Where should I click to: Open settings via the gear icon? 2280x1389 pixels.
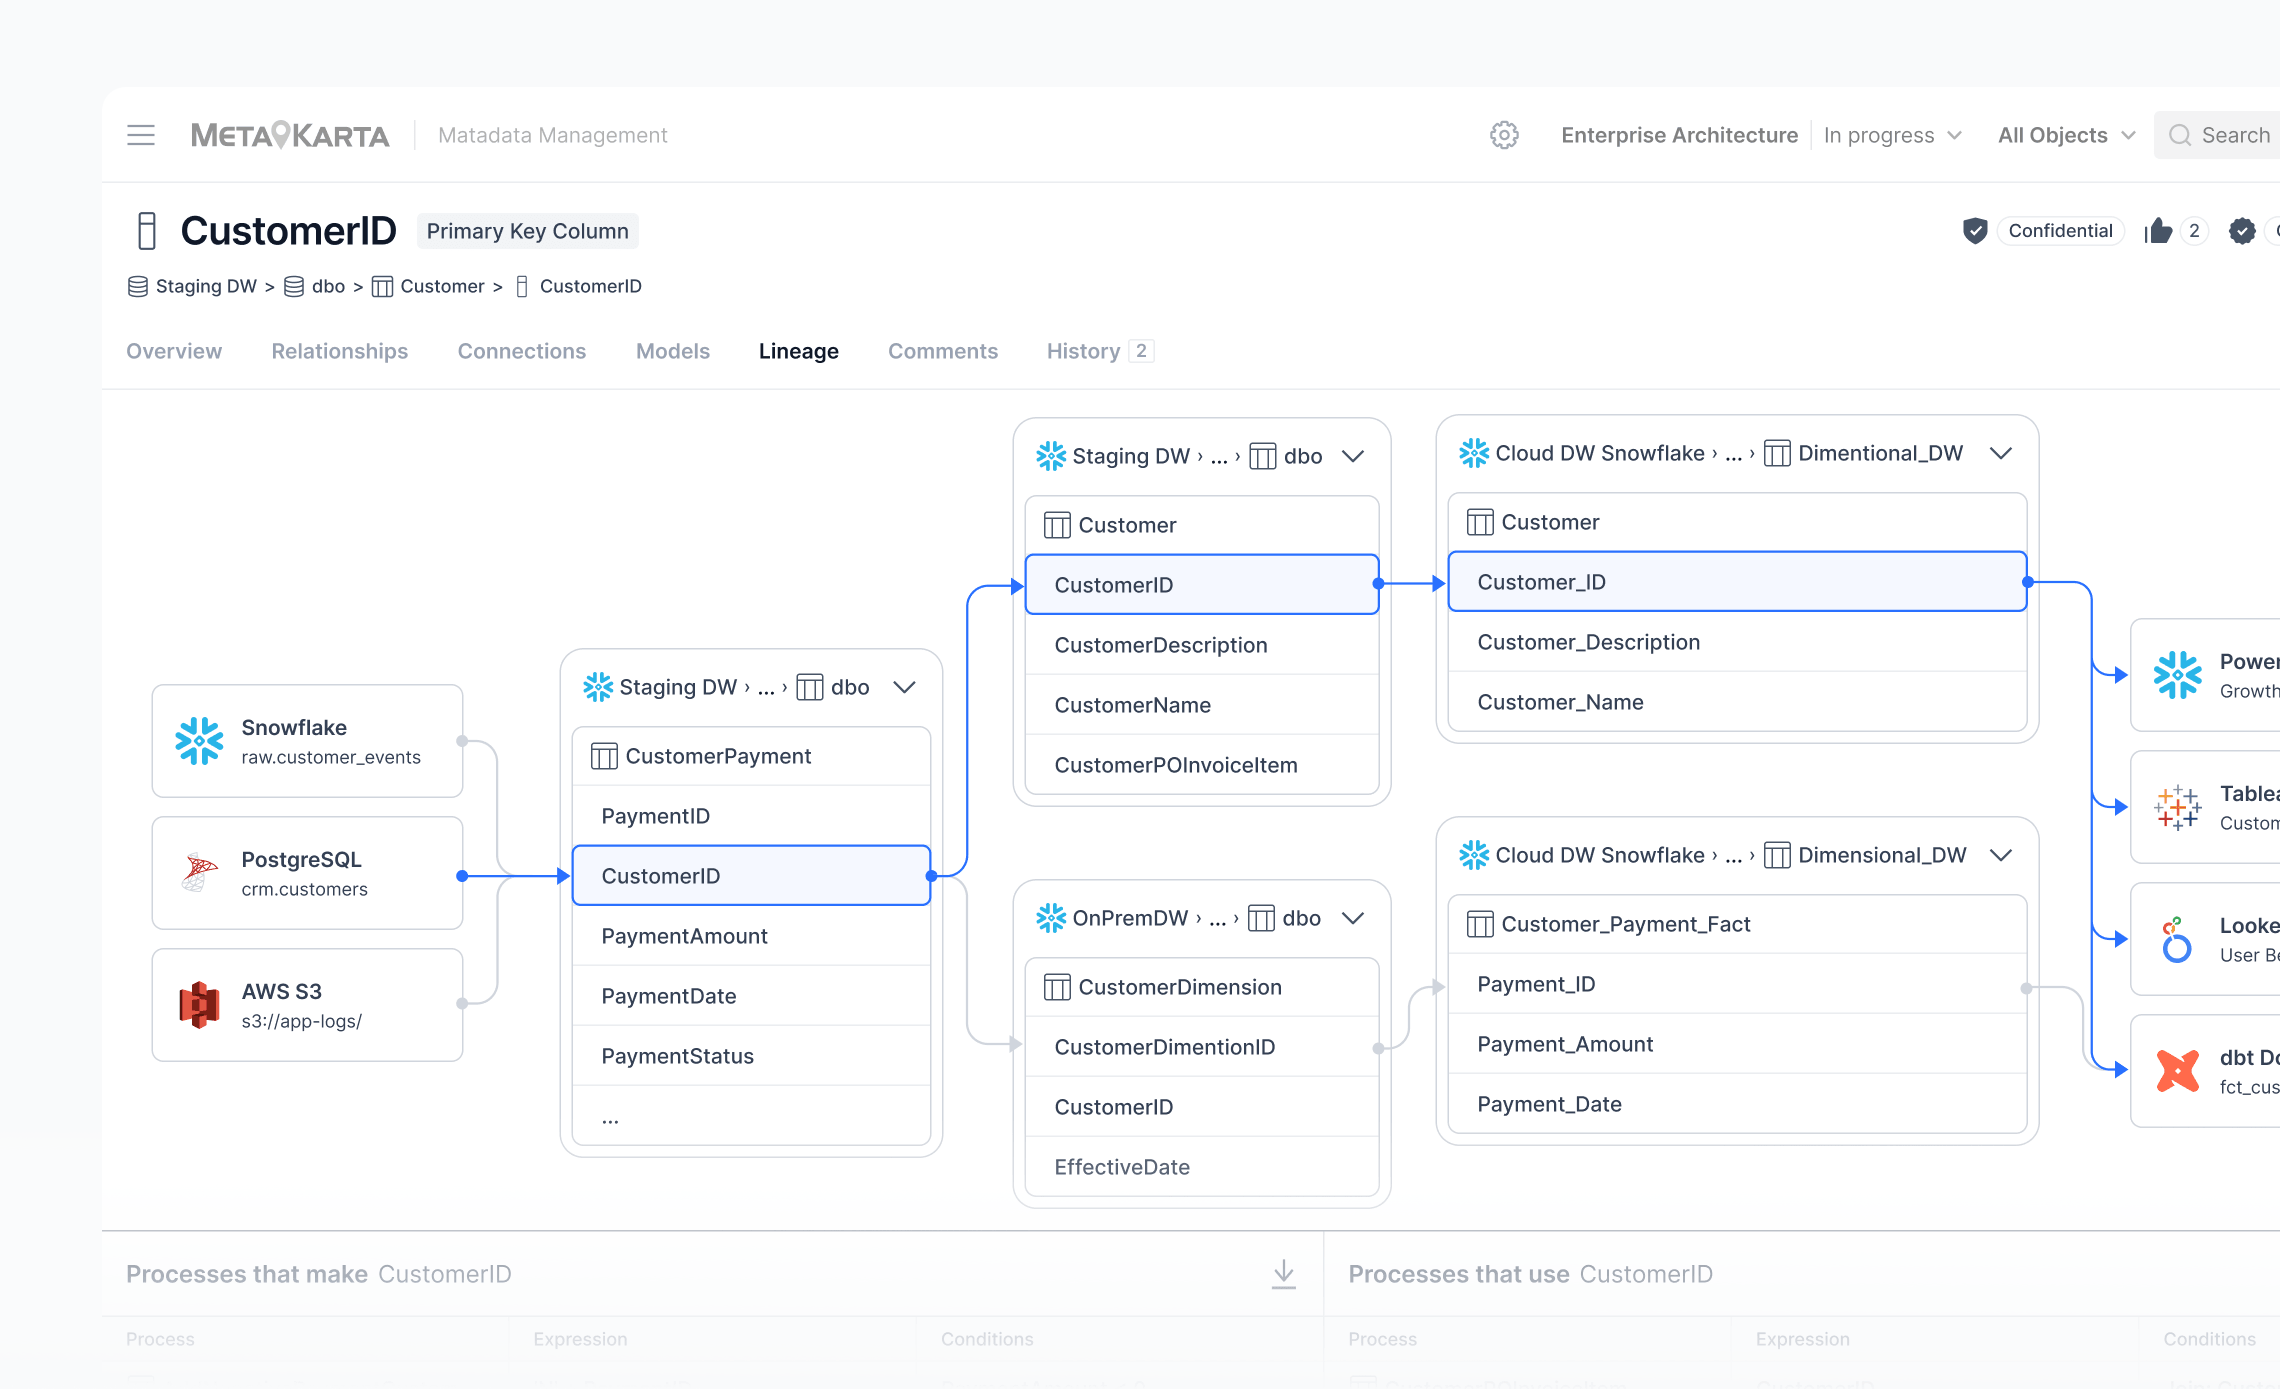pyautogui.click(x=1504, y=135)
